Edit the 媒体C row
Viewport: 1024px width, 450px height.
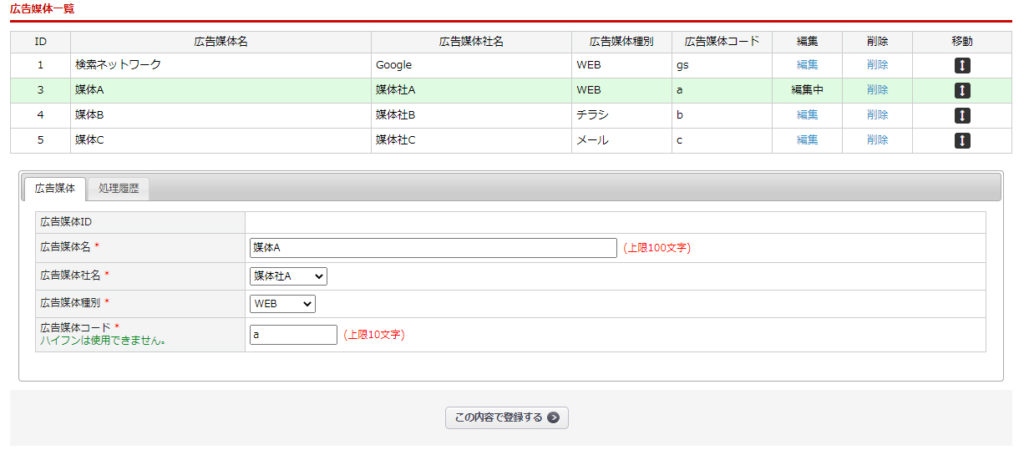(x=807, y=140)
